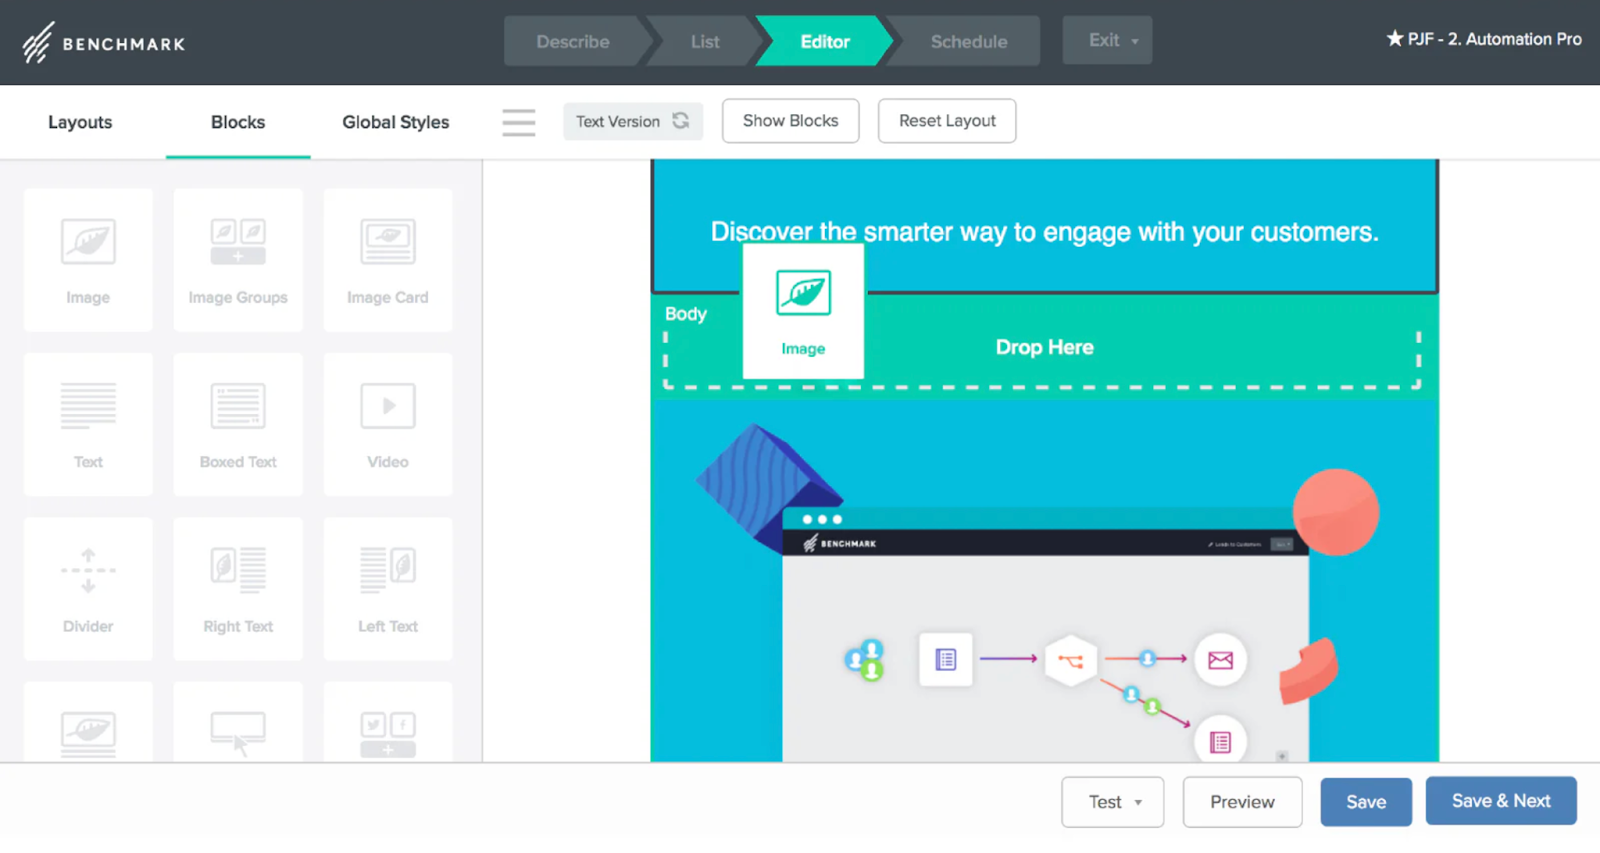Click the Boxed Text block
This screenshot has height=853, width=1600.
coord(238,423)
